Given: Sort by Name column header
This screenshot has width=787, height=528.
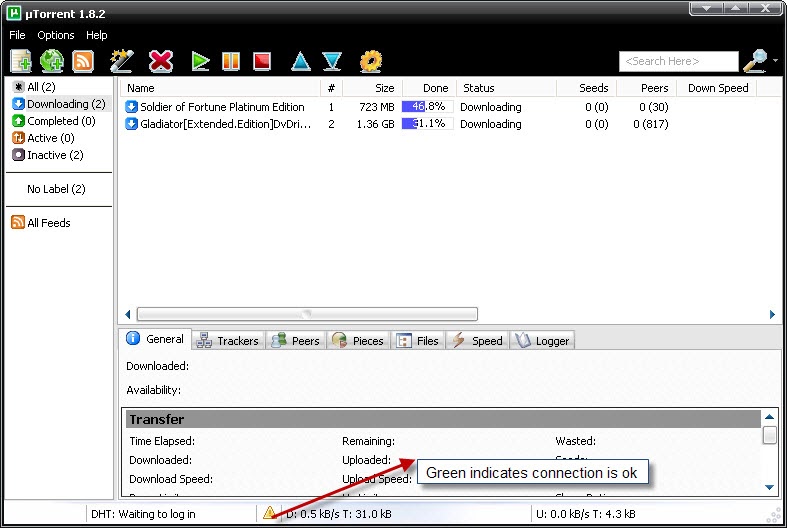Looking at the screenshot, I should [220, 88].
